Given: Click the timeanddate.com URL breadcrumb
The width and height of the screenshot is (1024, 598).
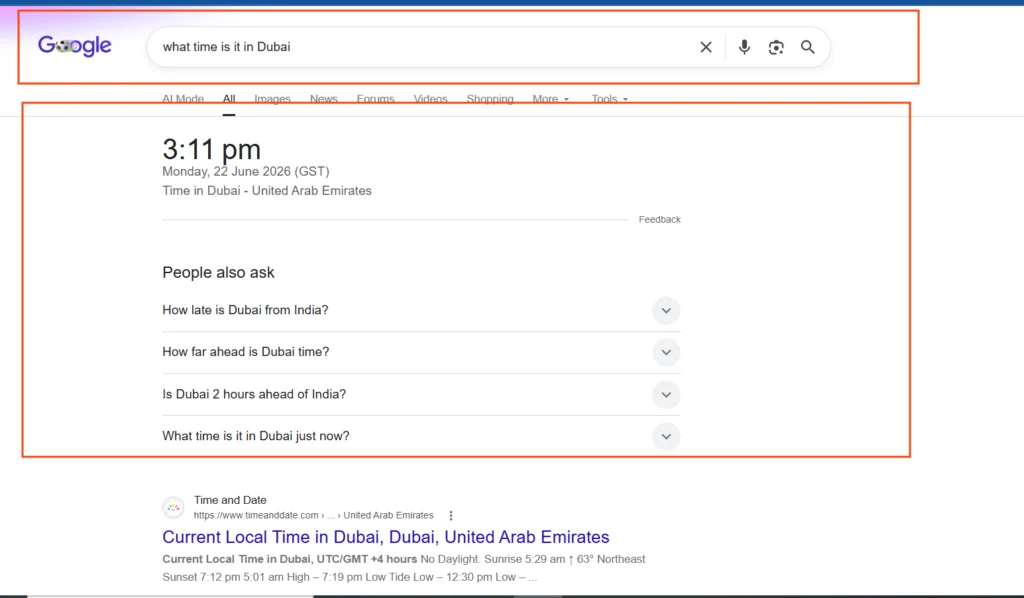Looking at the screenshot, I should click(x=313, y=515).
